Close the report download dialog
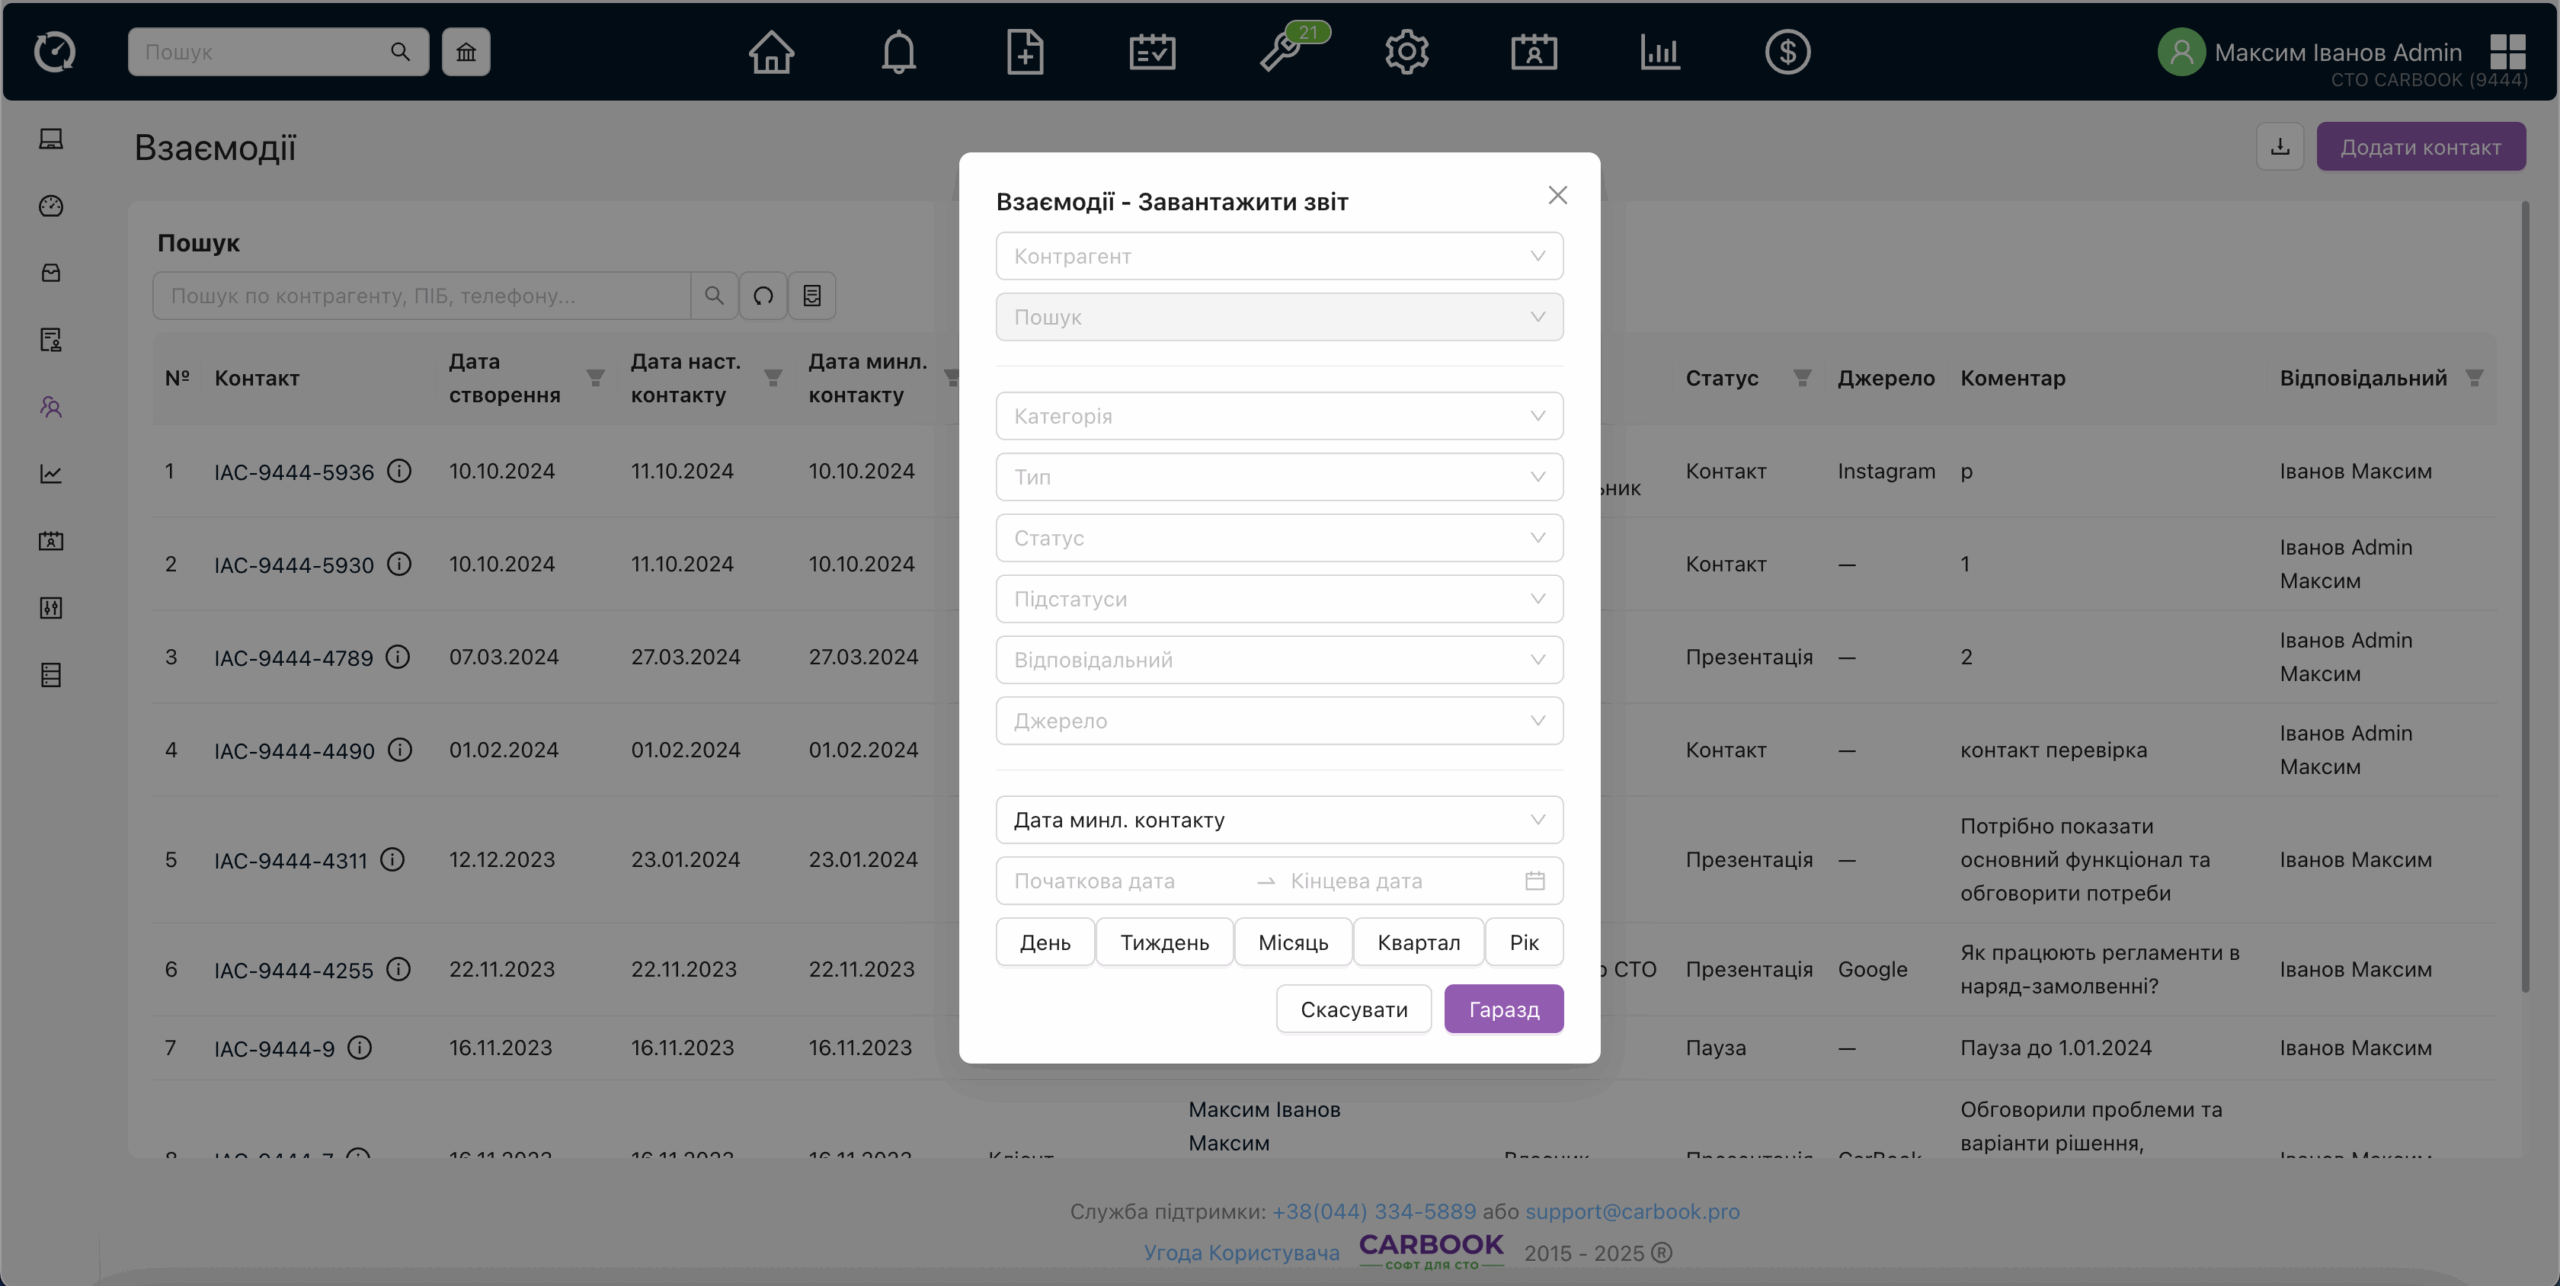Image resolution: width=2560 pixels, height=1286 pixels. tap(1557, 195)
